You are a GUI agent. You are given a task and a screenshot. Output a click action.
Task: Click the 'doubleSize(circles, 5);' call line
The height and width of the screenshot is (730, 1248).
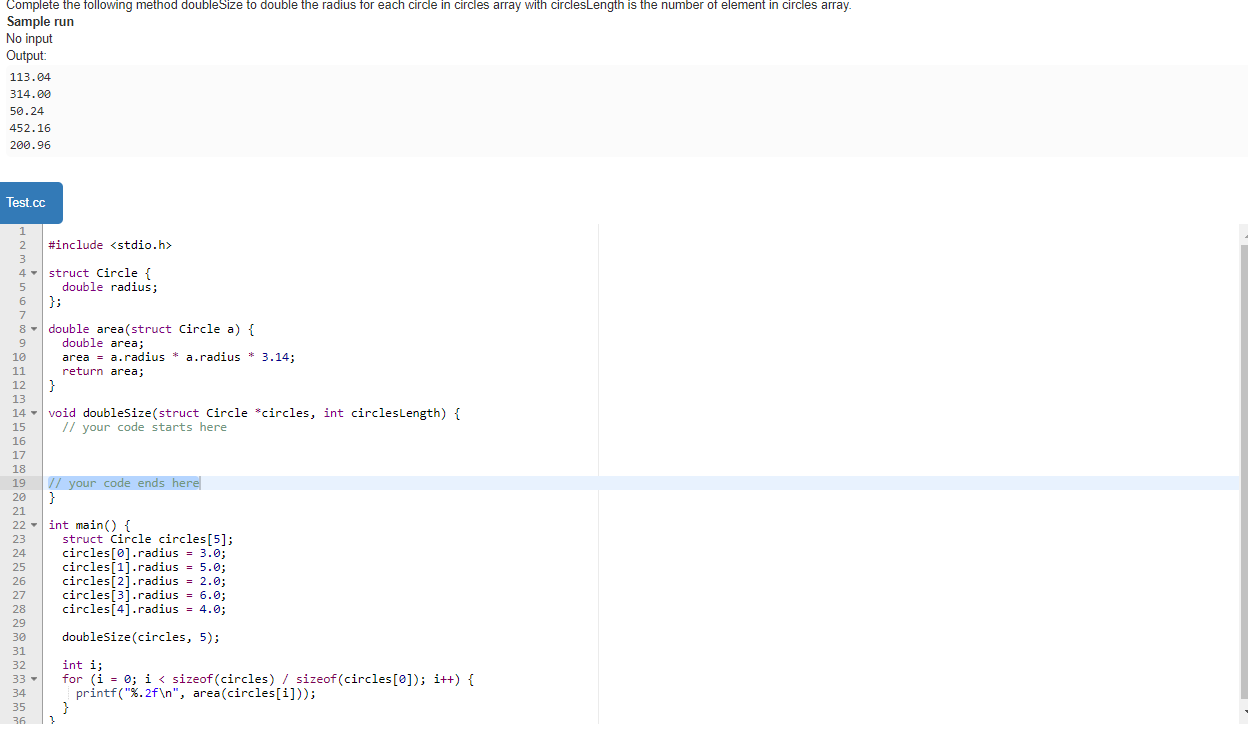(141, 637)
